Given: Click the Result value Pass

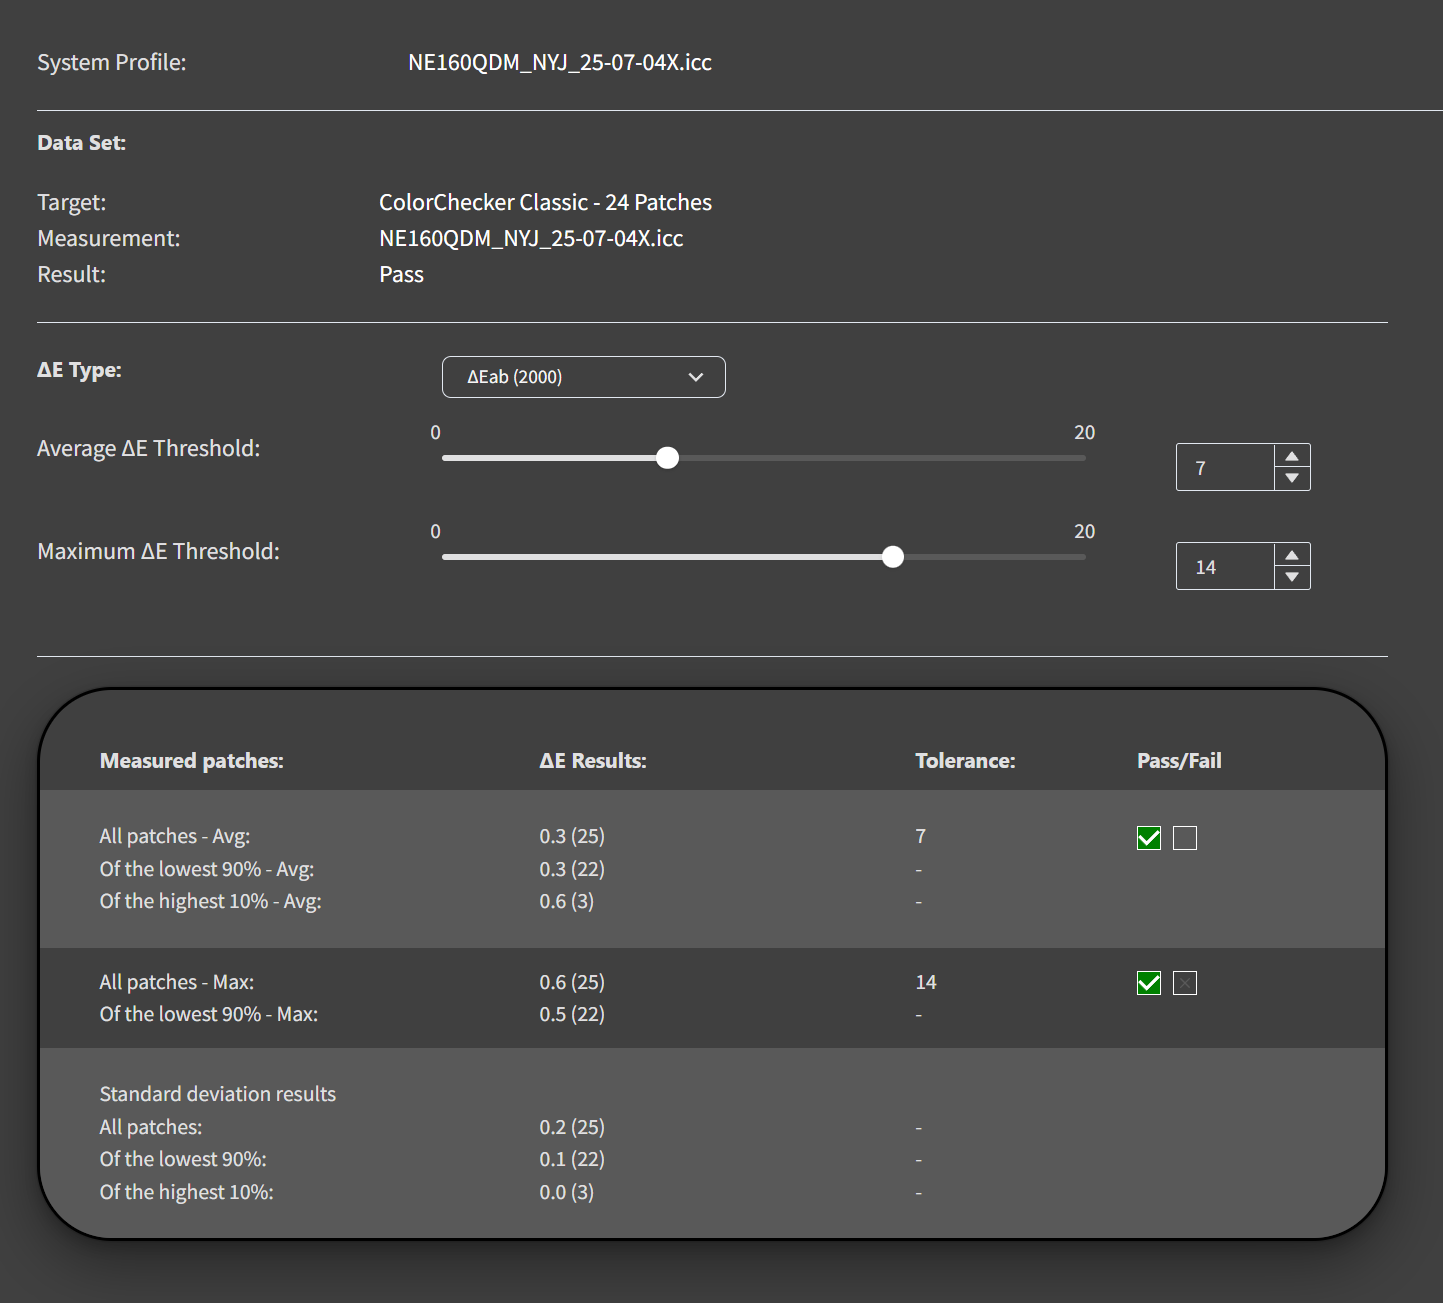Looking at the screenshot, I should coord(401,274).
